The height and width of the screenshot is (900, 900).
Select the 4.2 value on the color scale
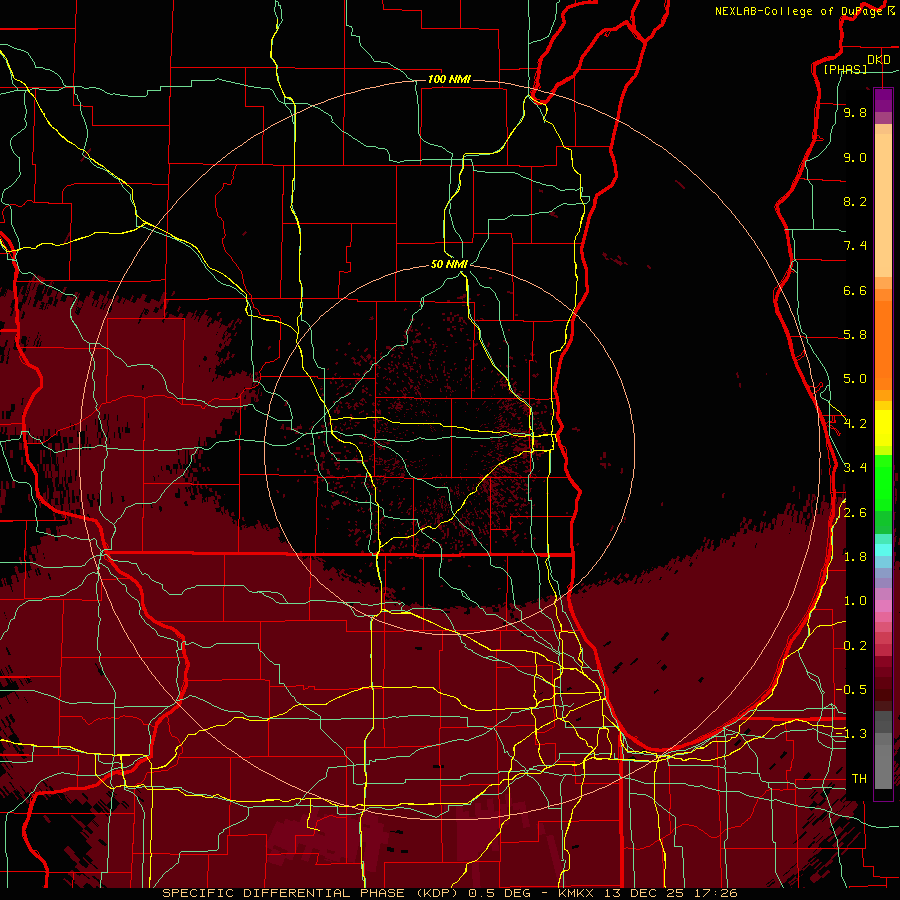[x=855, y=424]
